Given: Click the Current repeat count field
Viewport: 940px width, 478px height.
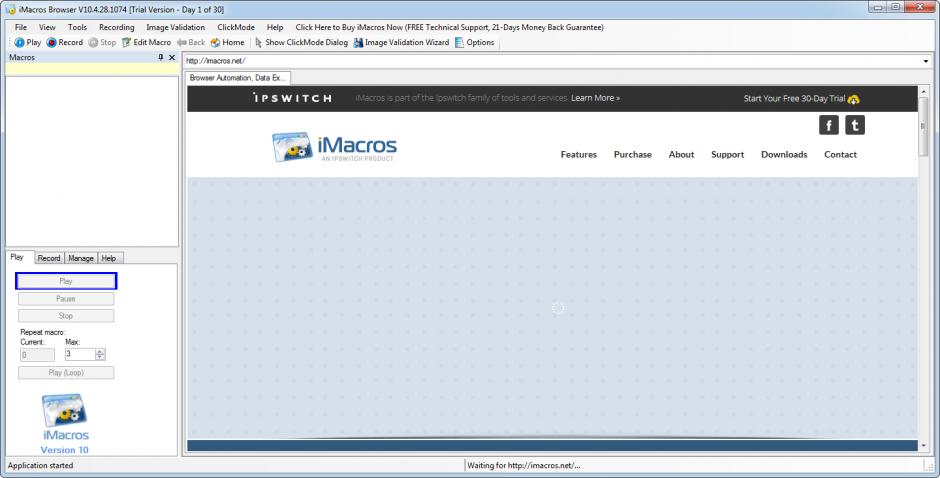Looking at the screenshot, I should 37,355.
